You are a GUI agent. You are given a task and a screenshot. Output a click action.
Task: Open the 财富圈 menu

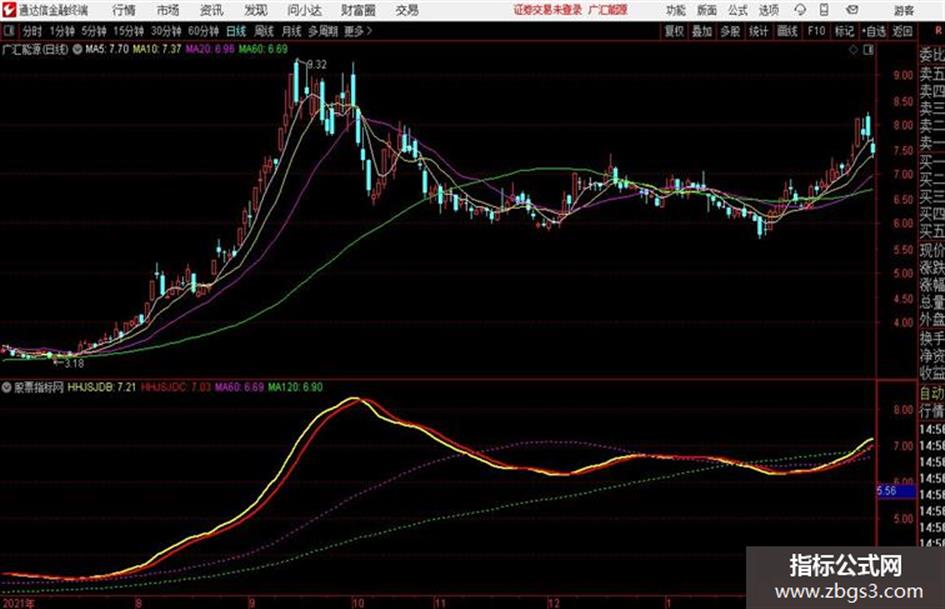[359, 10]
